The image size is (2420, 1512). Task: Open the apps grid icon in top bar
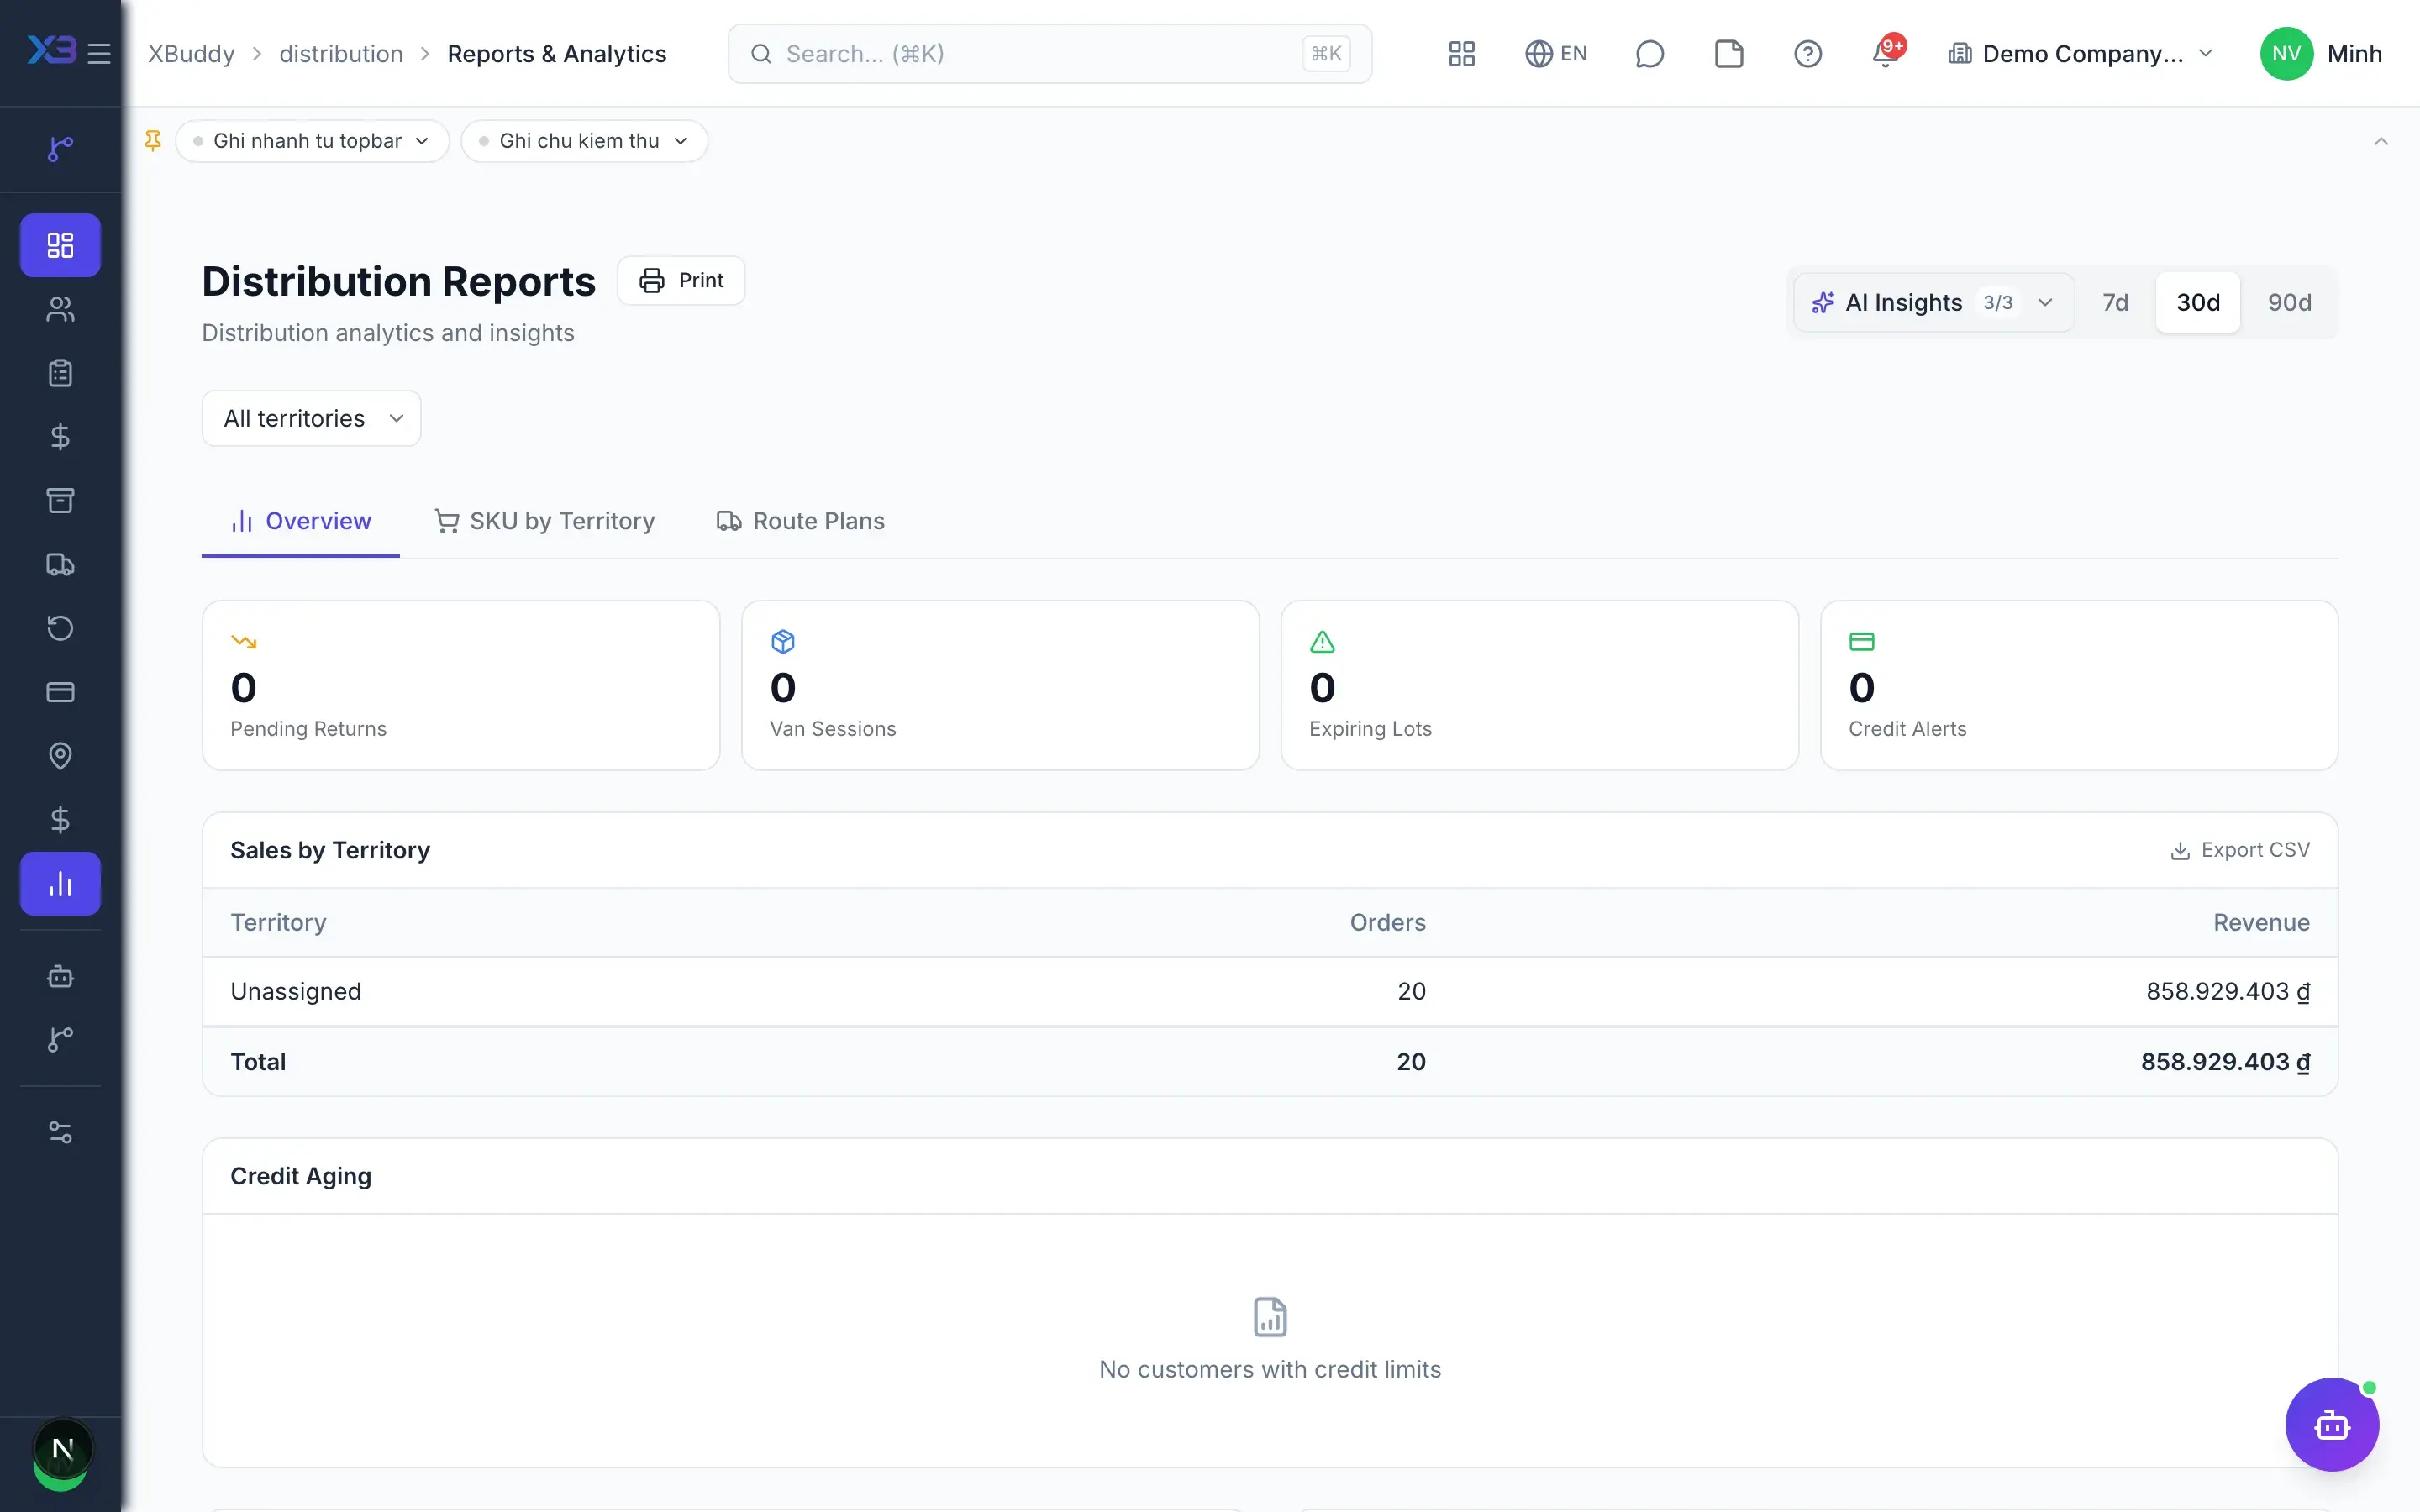[x=1462, y=53]
